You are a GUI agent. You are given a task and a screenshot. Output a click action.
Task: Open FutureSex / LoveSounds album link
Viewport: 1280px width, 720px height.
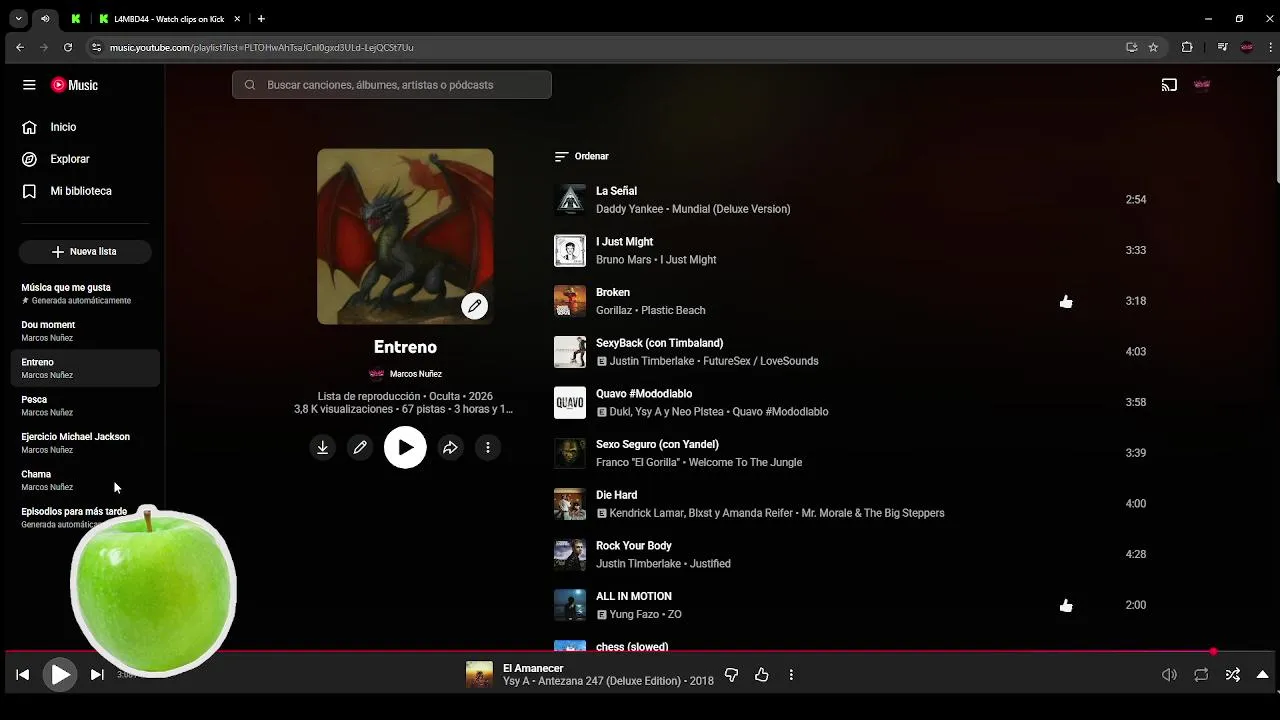760,361
